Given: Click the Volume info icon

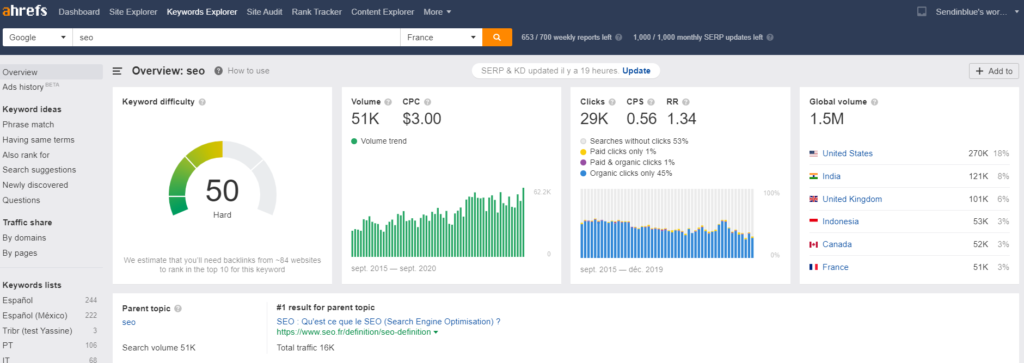Looking at the screenshot, I should (388, 102).
